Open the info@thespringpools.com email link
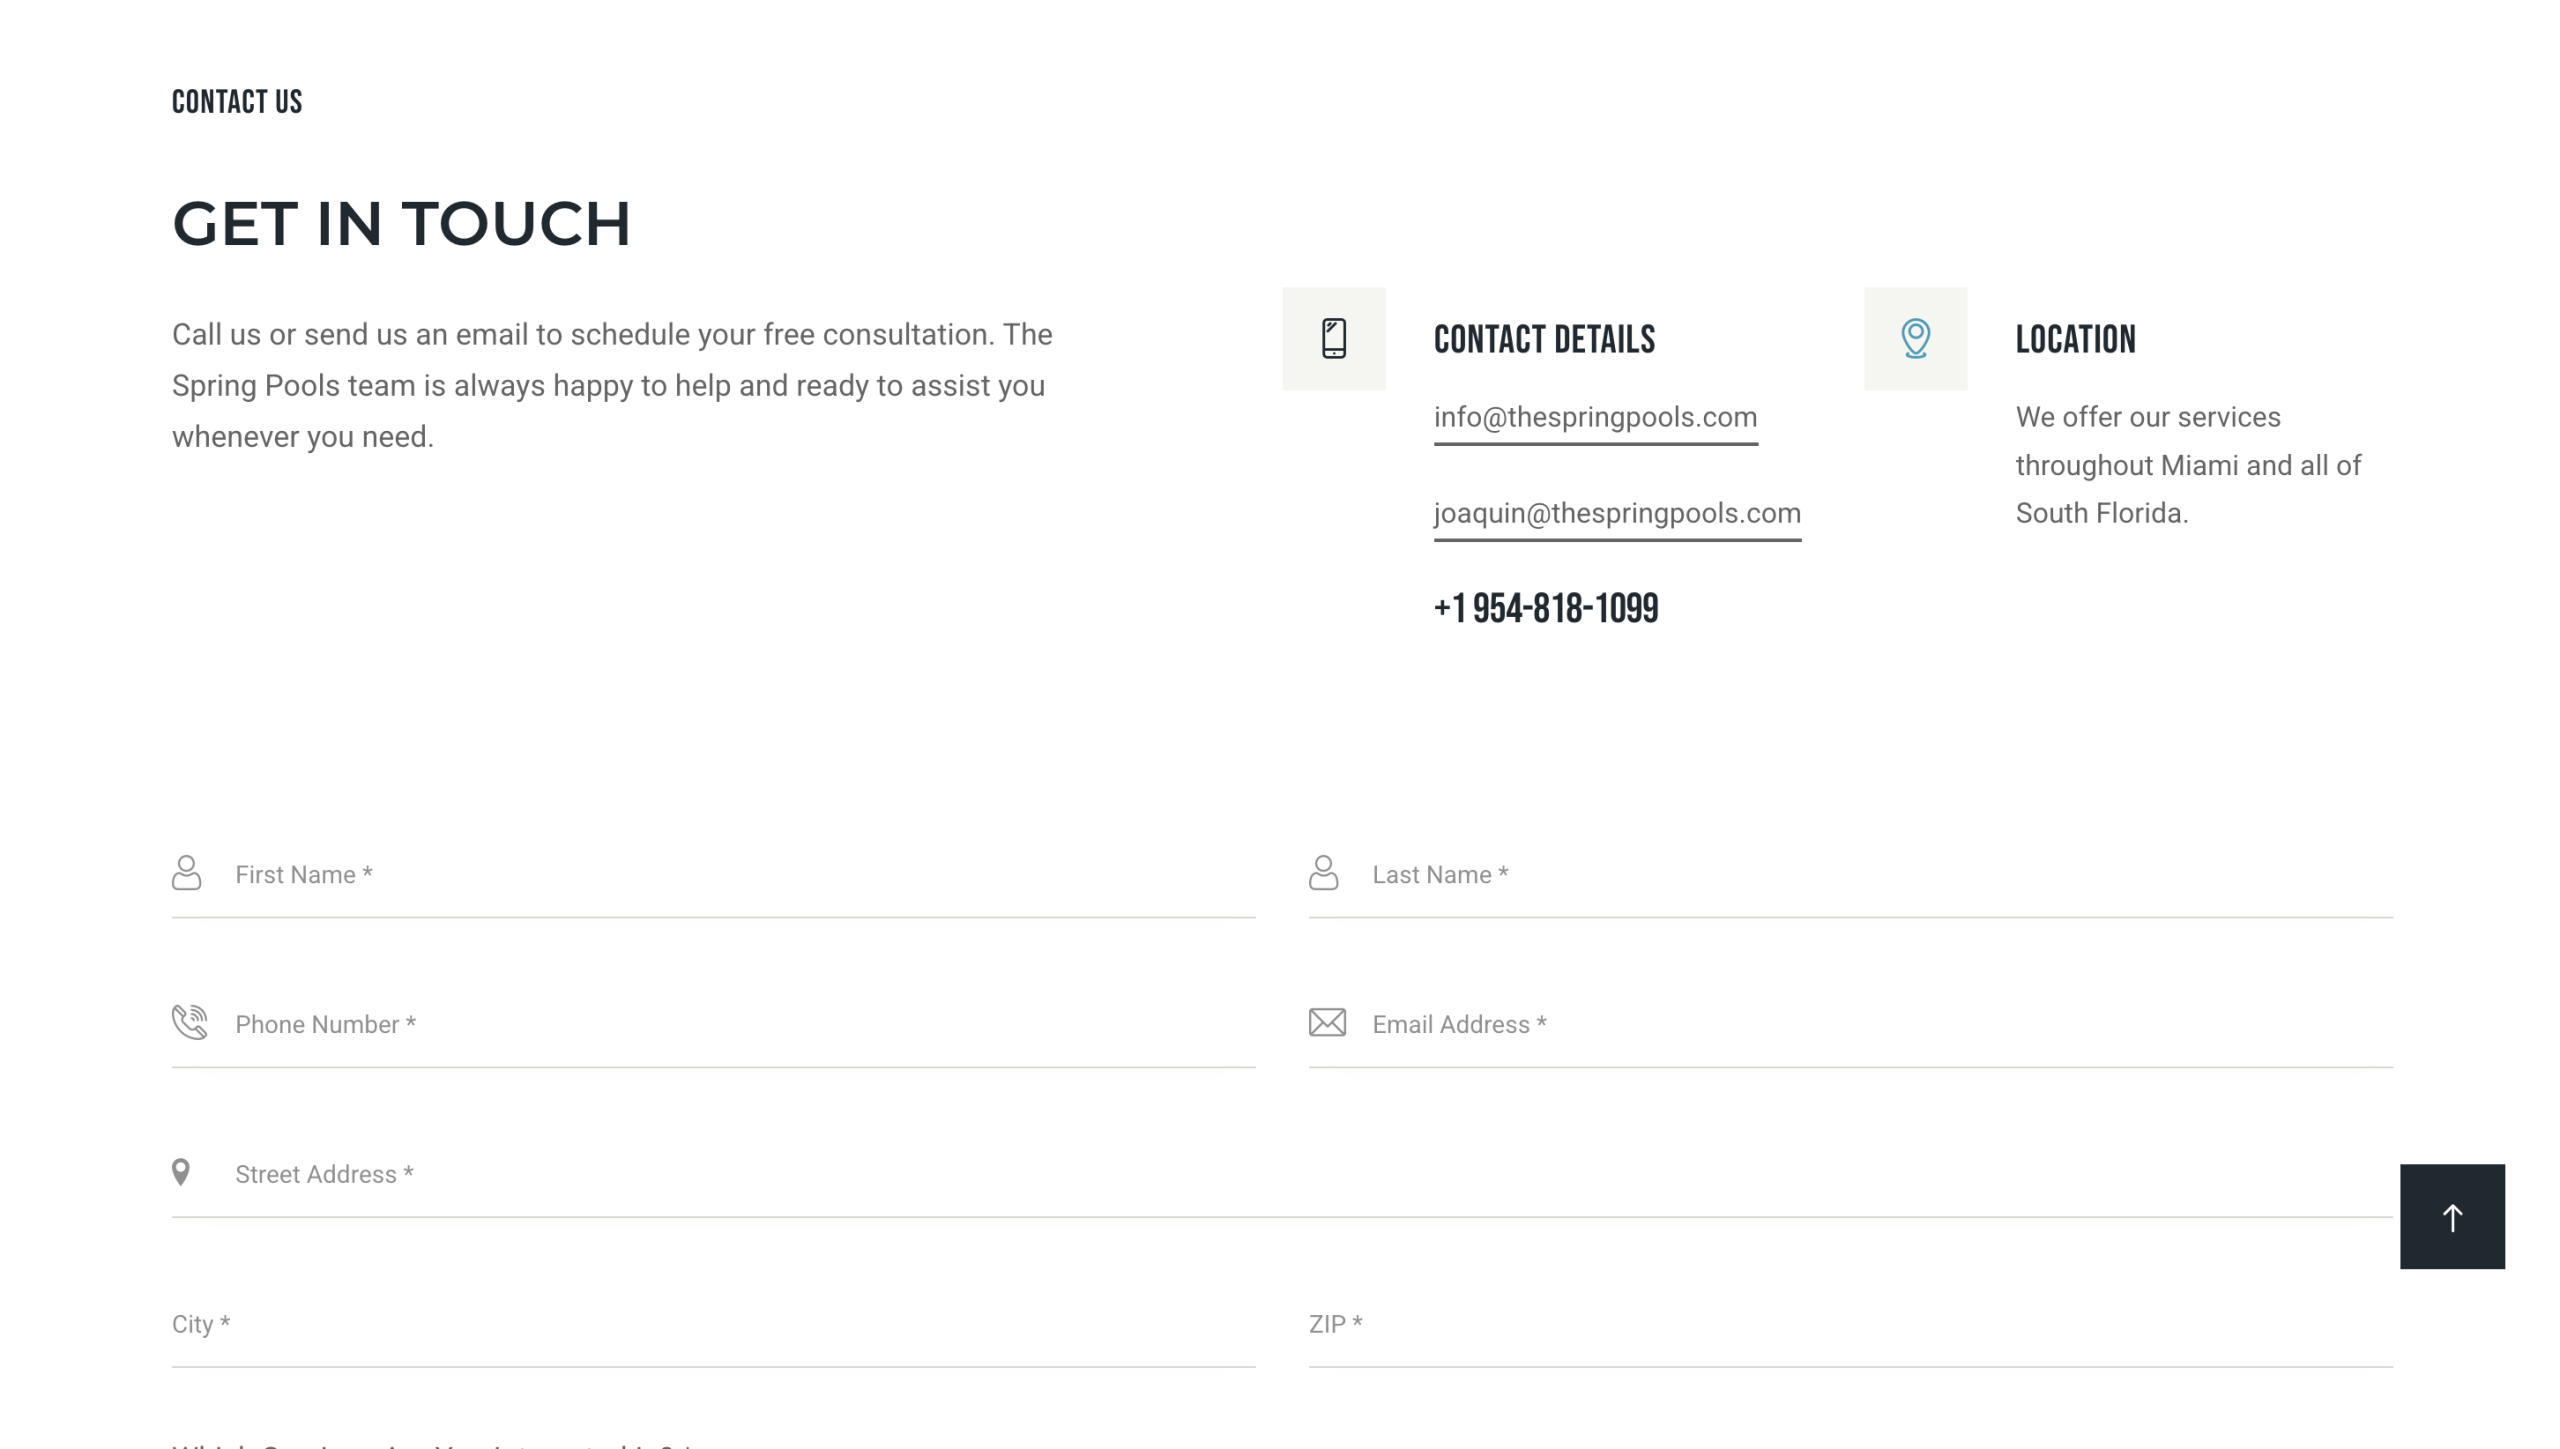2560x1449 pixels. [x=1595, y=417]
